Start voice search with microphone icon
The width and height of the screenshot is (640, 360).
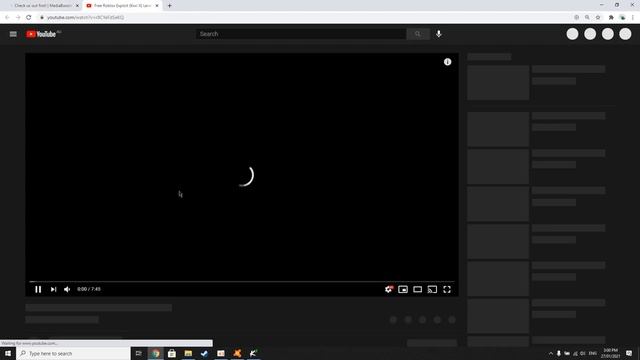(439, 34)
